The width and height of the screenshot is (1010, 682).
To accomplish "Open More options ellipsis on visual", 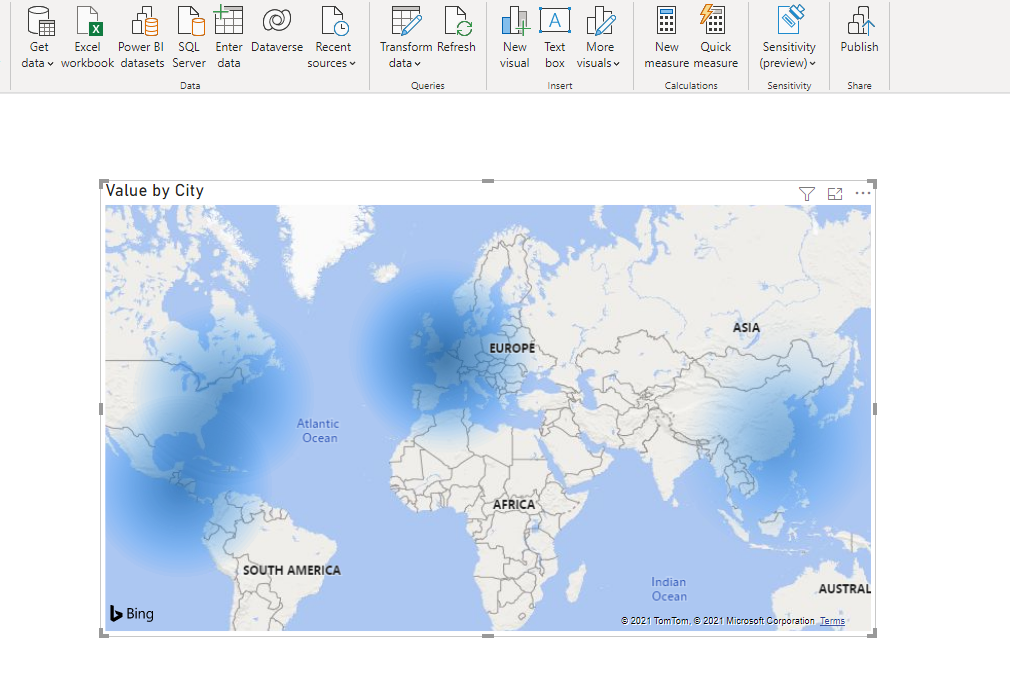I will point(862,193).
